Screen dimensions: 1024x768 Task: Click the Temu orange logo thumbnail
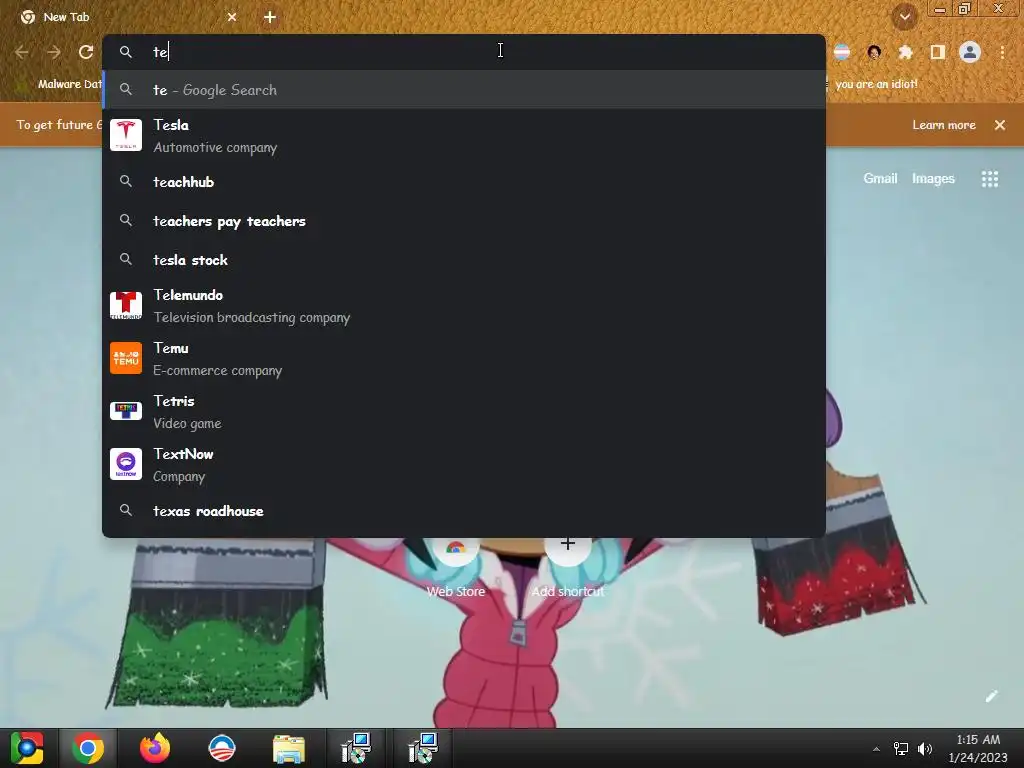126,358
